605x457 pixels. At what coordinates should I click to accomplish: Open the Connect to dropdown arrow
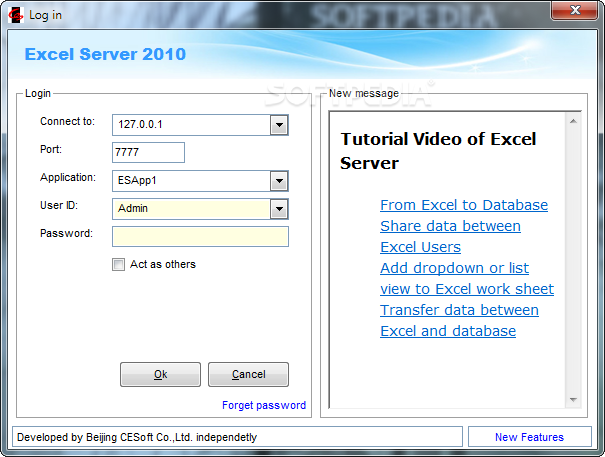279,125
